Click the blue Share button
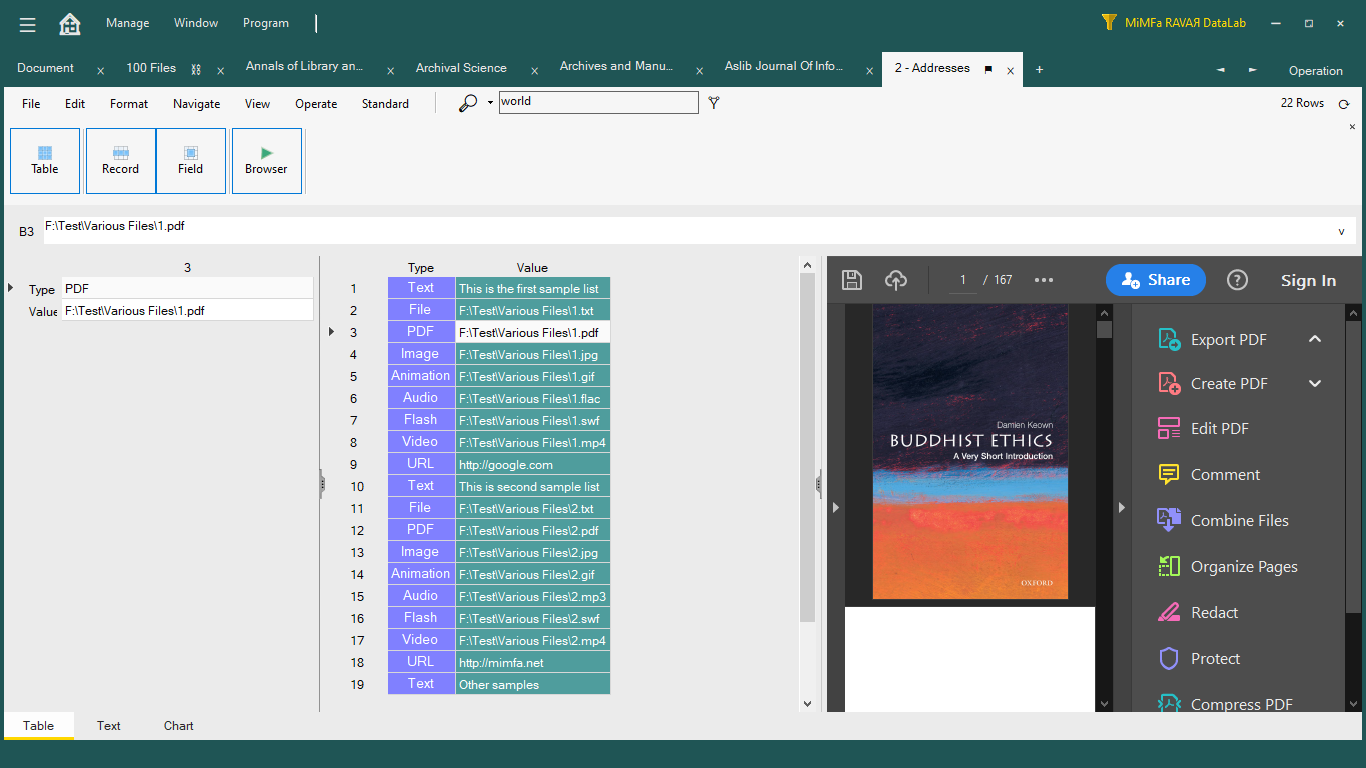 coord(1155,280)
